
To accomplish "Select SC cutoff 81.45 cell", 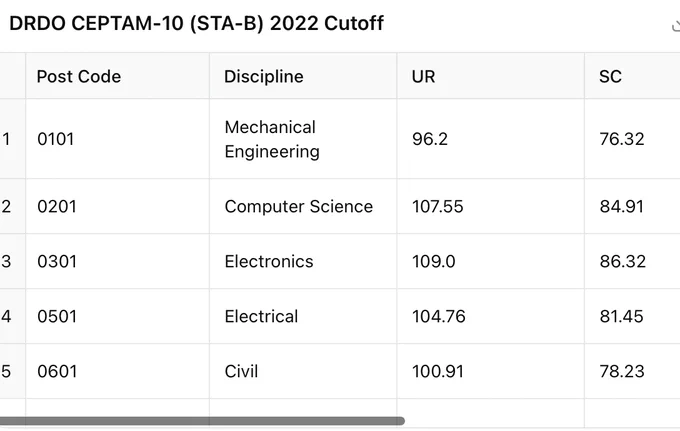I will (632, 317).
